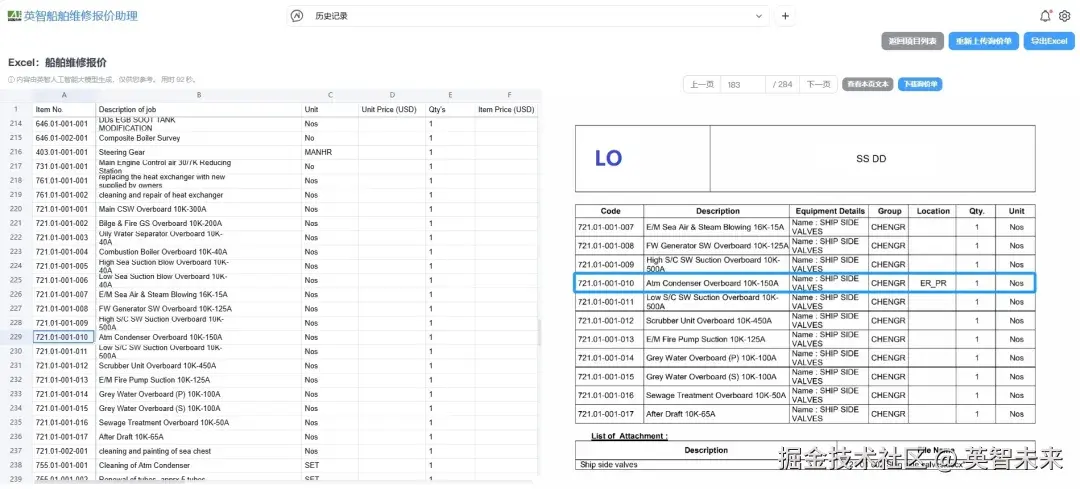Select row header 214 in spreadsheet
The width and height of the screenshot is (1080, 489).
[x=16, y=124]
